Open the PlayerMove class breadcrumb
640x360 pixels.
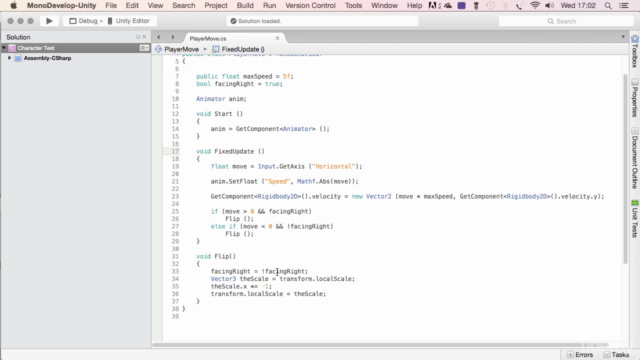pos(177,49)
